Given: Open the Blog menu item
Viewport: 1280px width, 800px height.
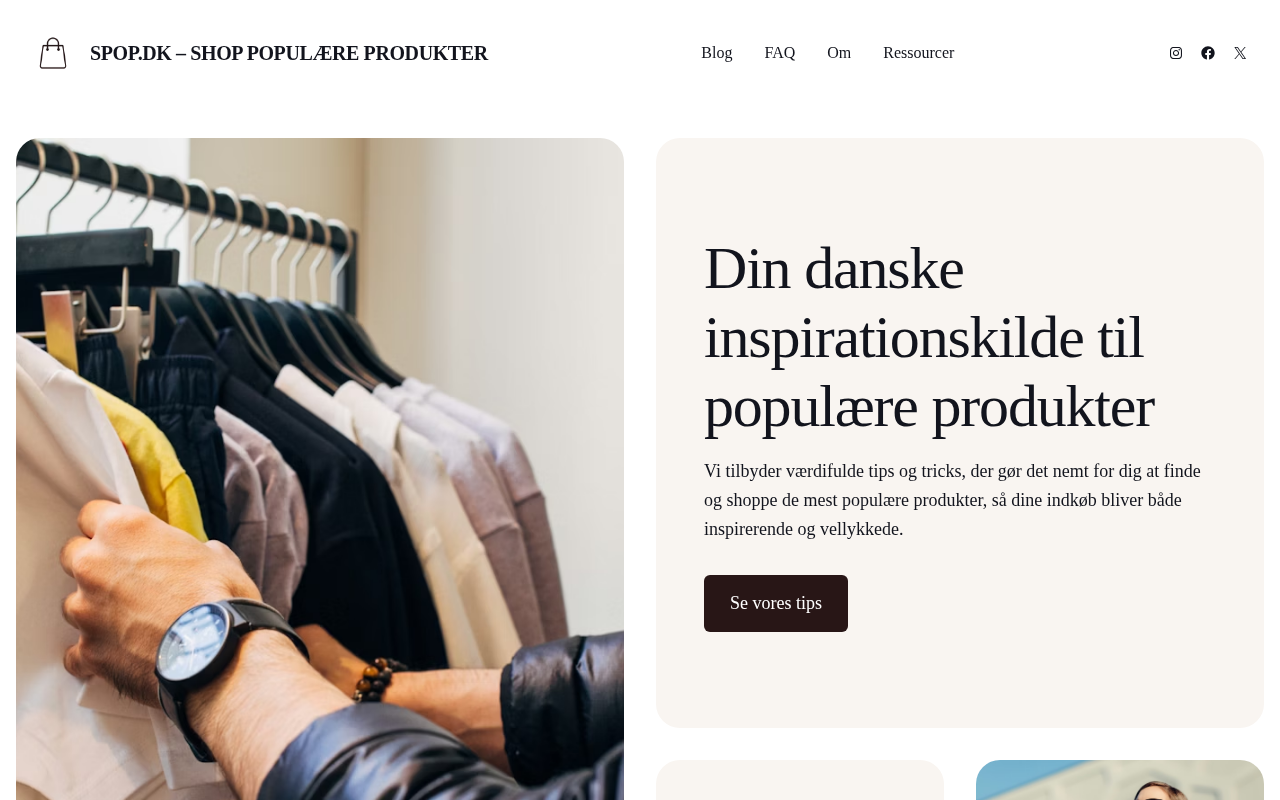Looking at the screenshot, I should [x=717, y=53].
